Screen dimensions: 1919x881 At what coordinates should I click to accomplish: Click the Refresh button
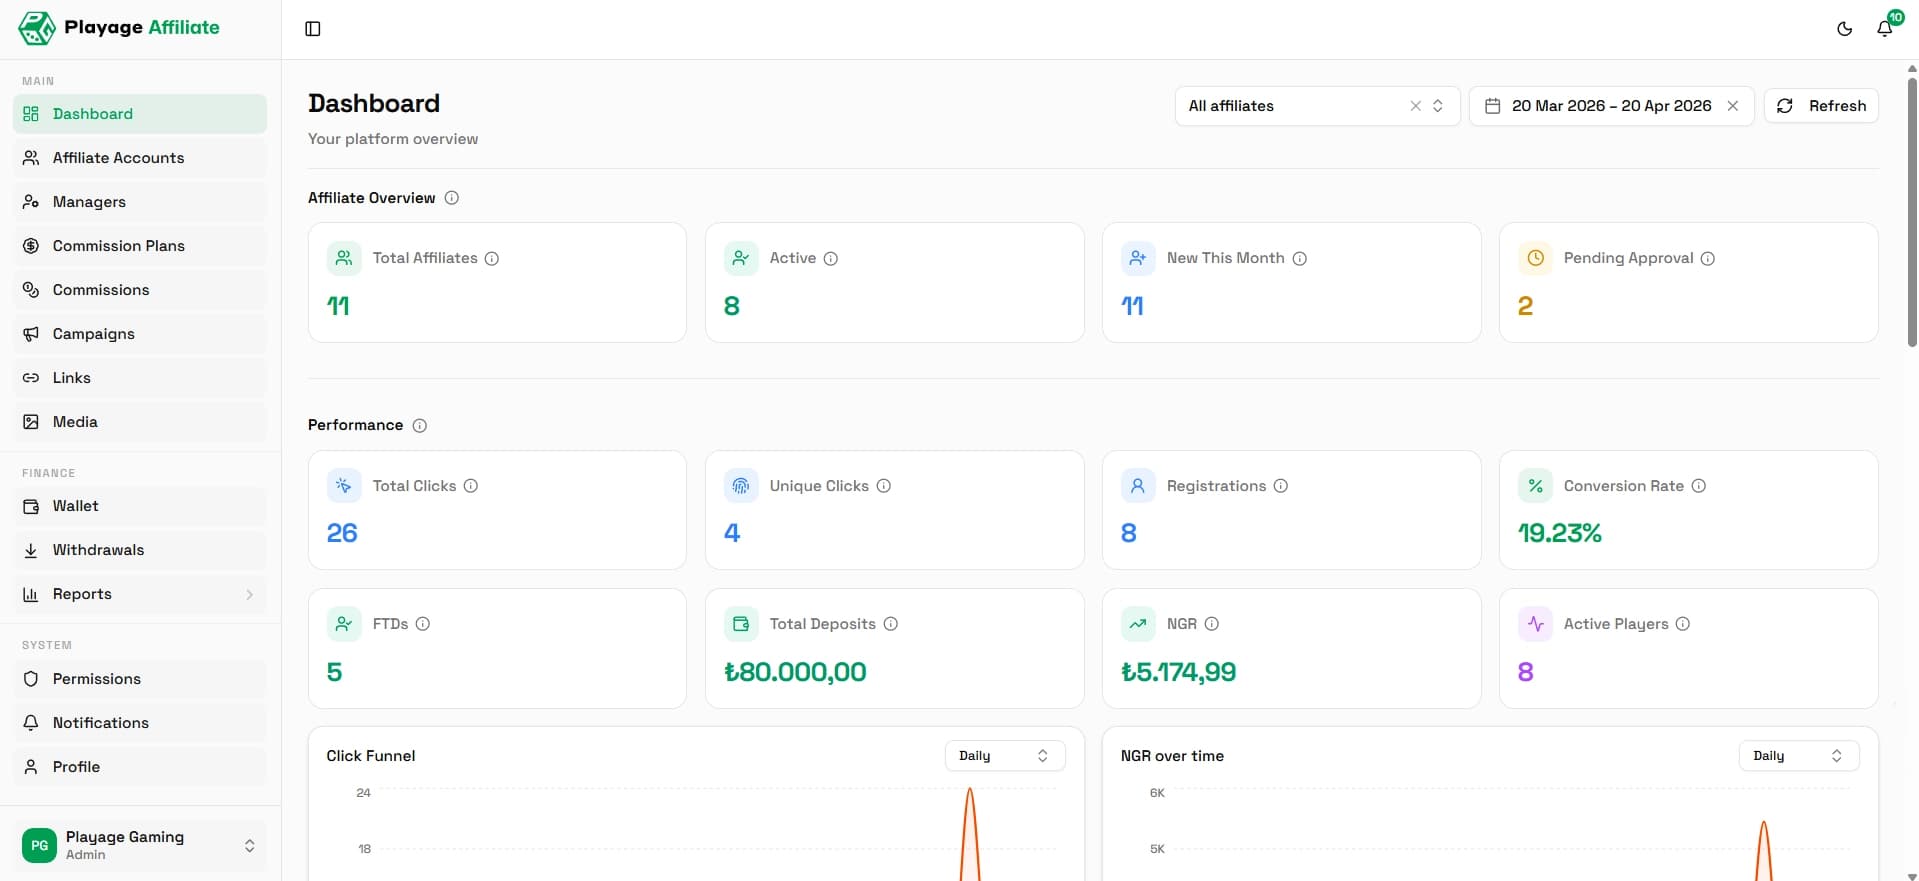point(1821,106)
